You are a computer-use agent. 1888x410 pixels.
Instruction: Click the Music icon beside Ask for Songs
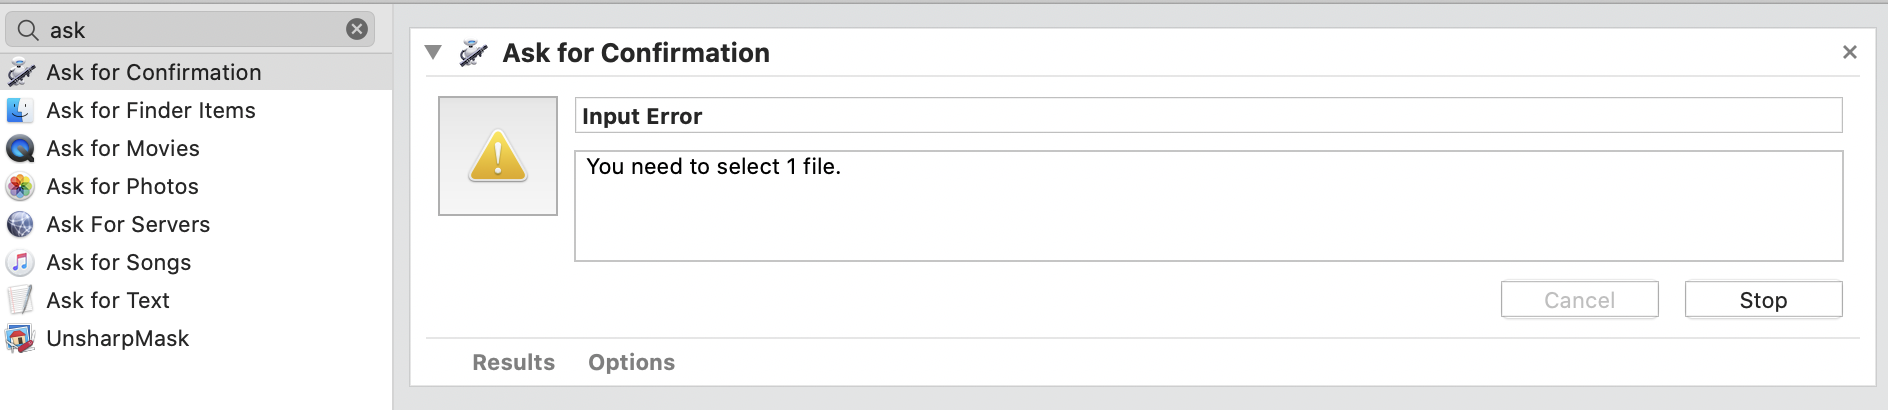(20, 263)
